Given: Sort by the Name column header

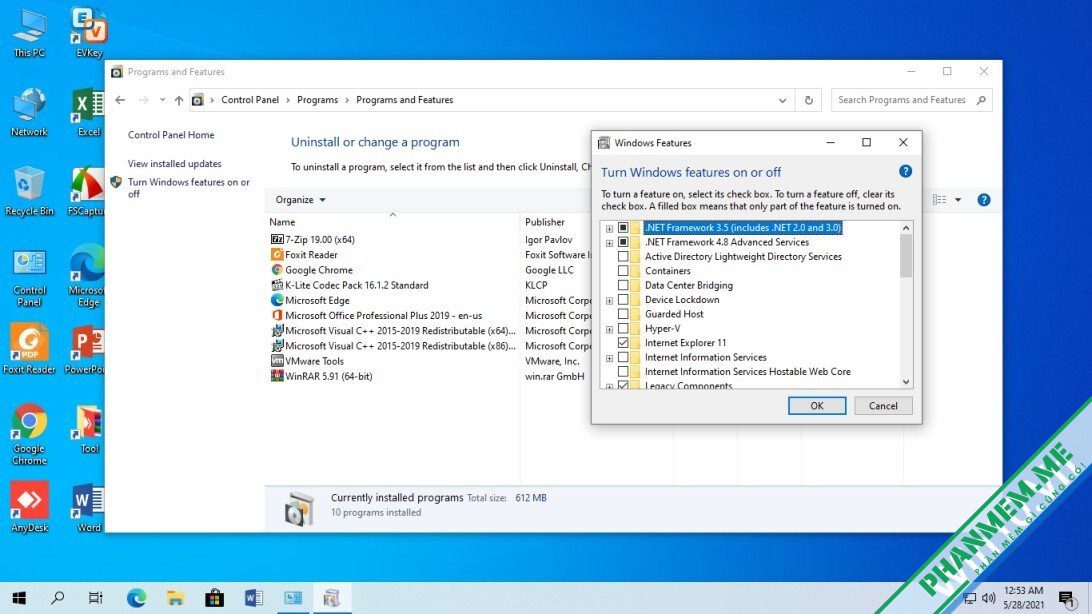Looking at the screenshot, I should point(393,222).
